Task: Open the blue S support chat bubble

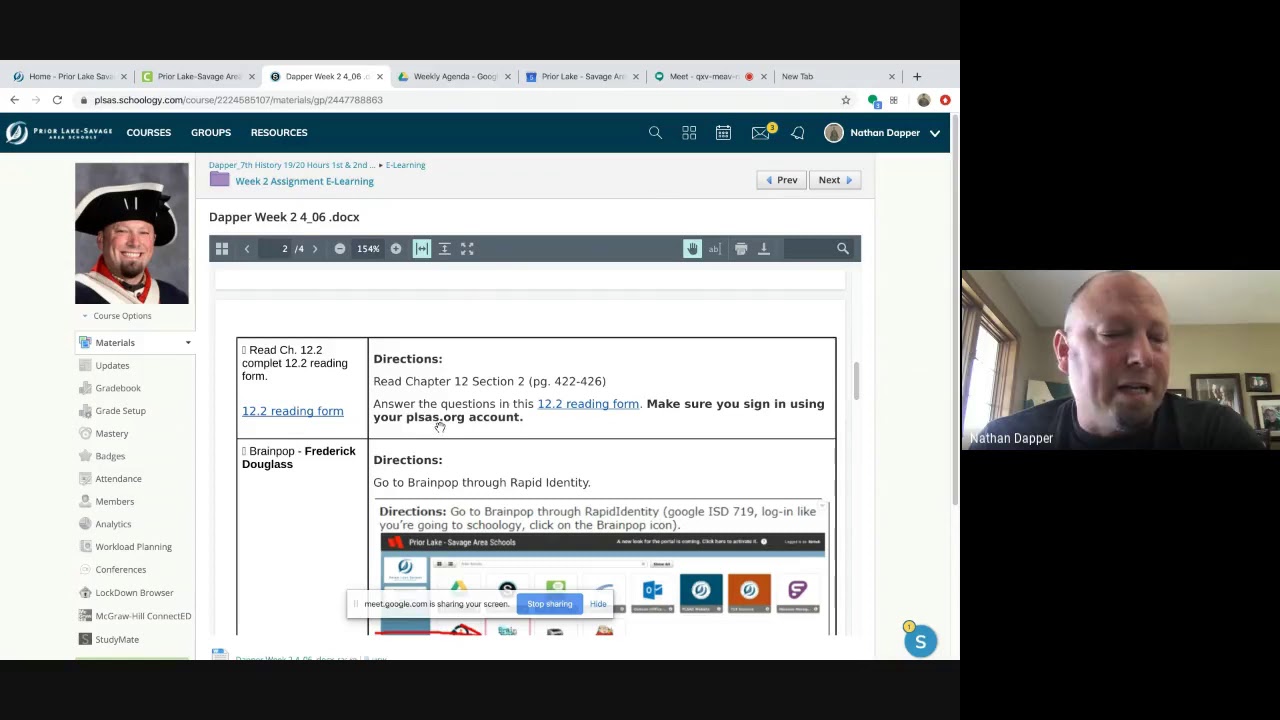Action: (920, 642)
